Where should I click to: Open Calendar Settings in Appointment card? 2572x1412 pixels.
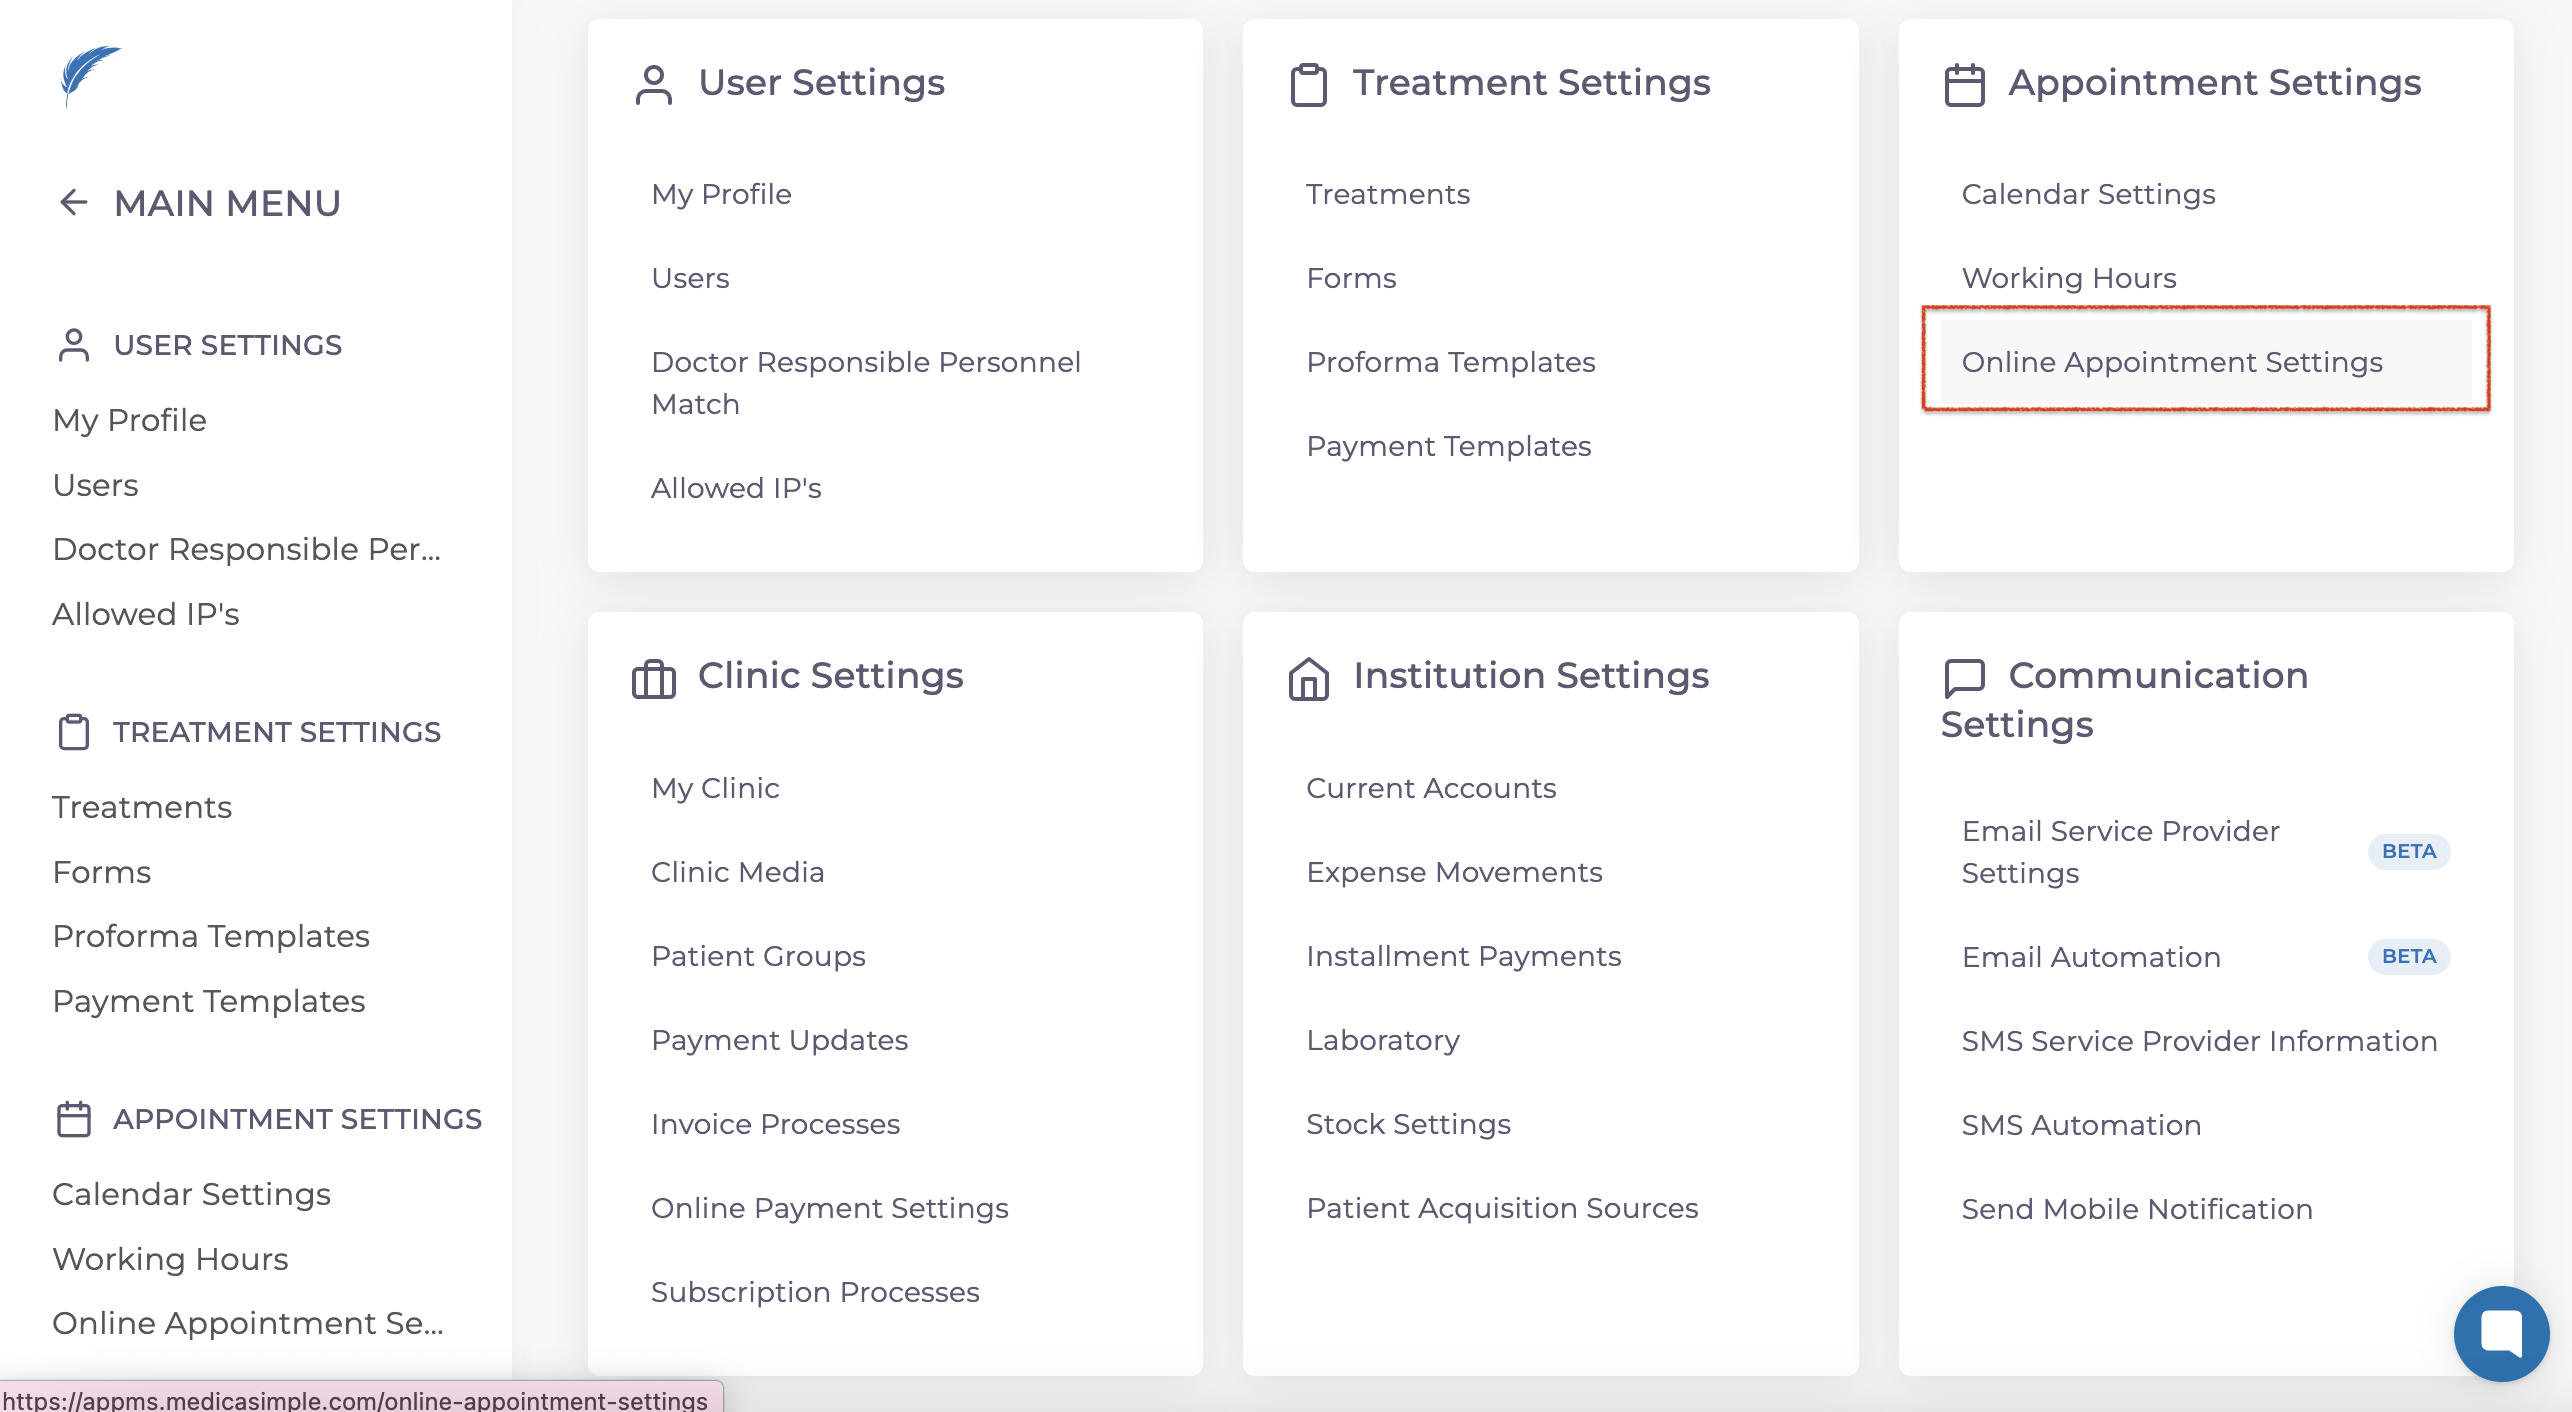[x=2088, y=194]
